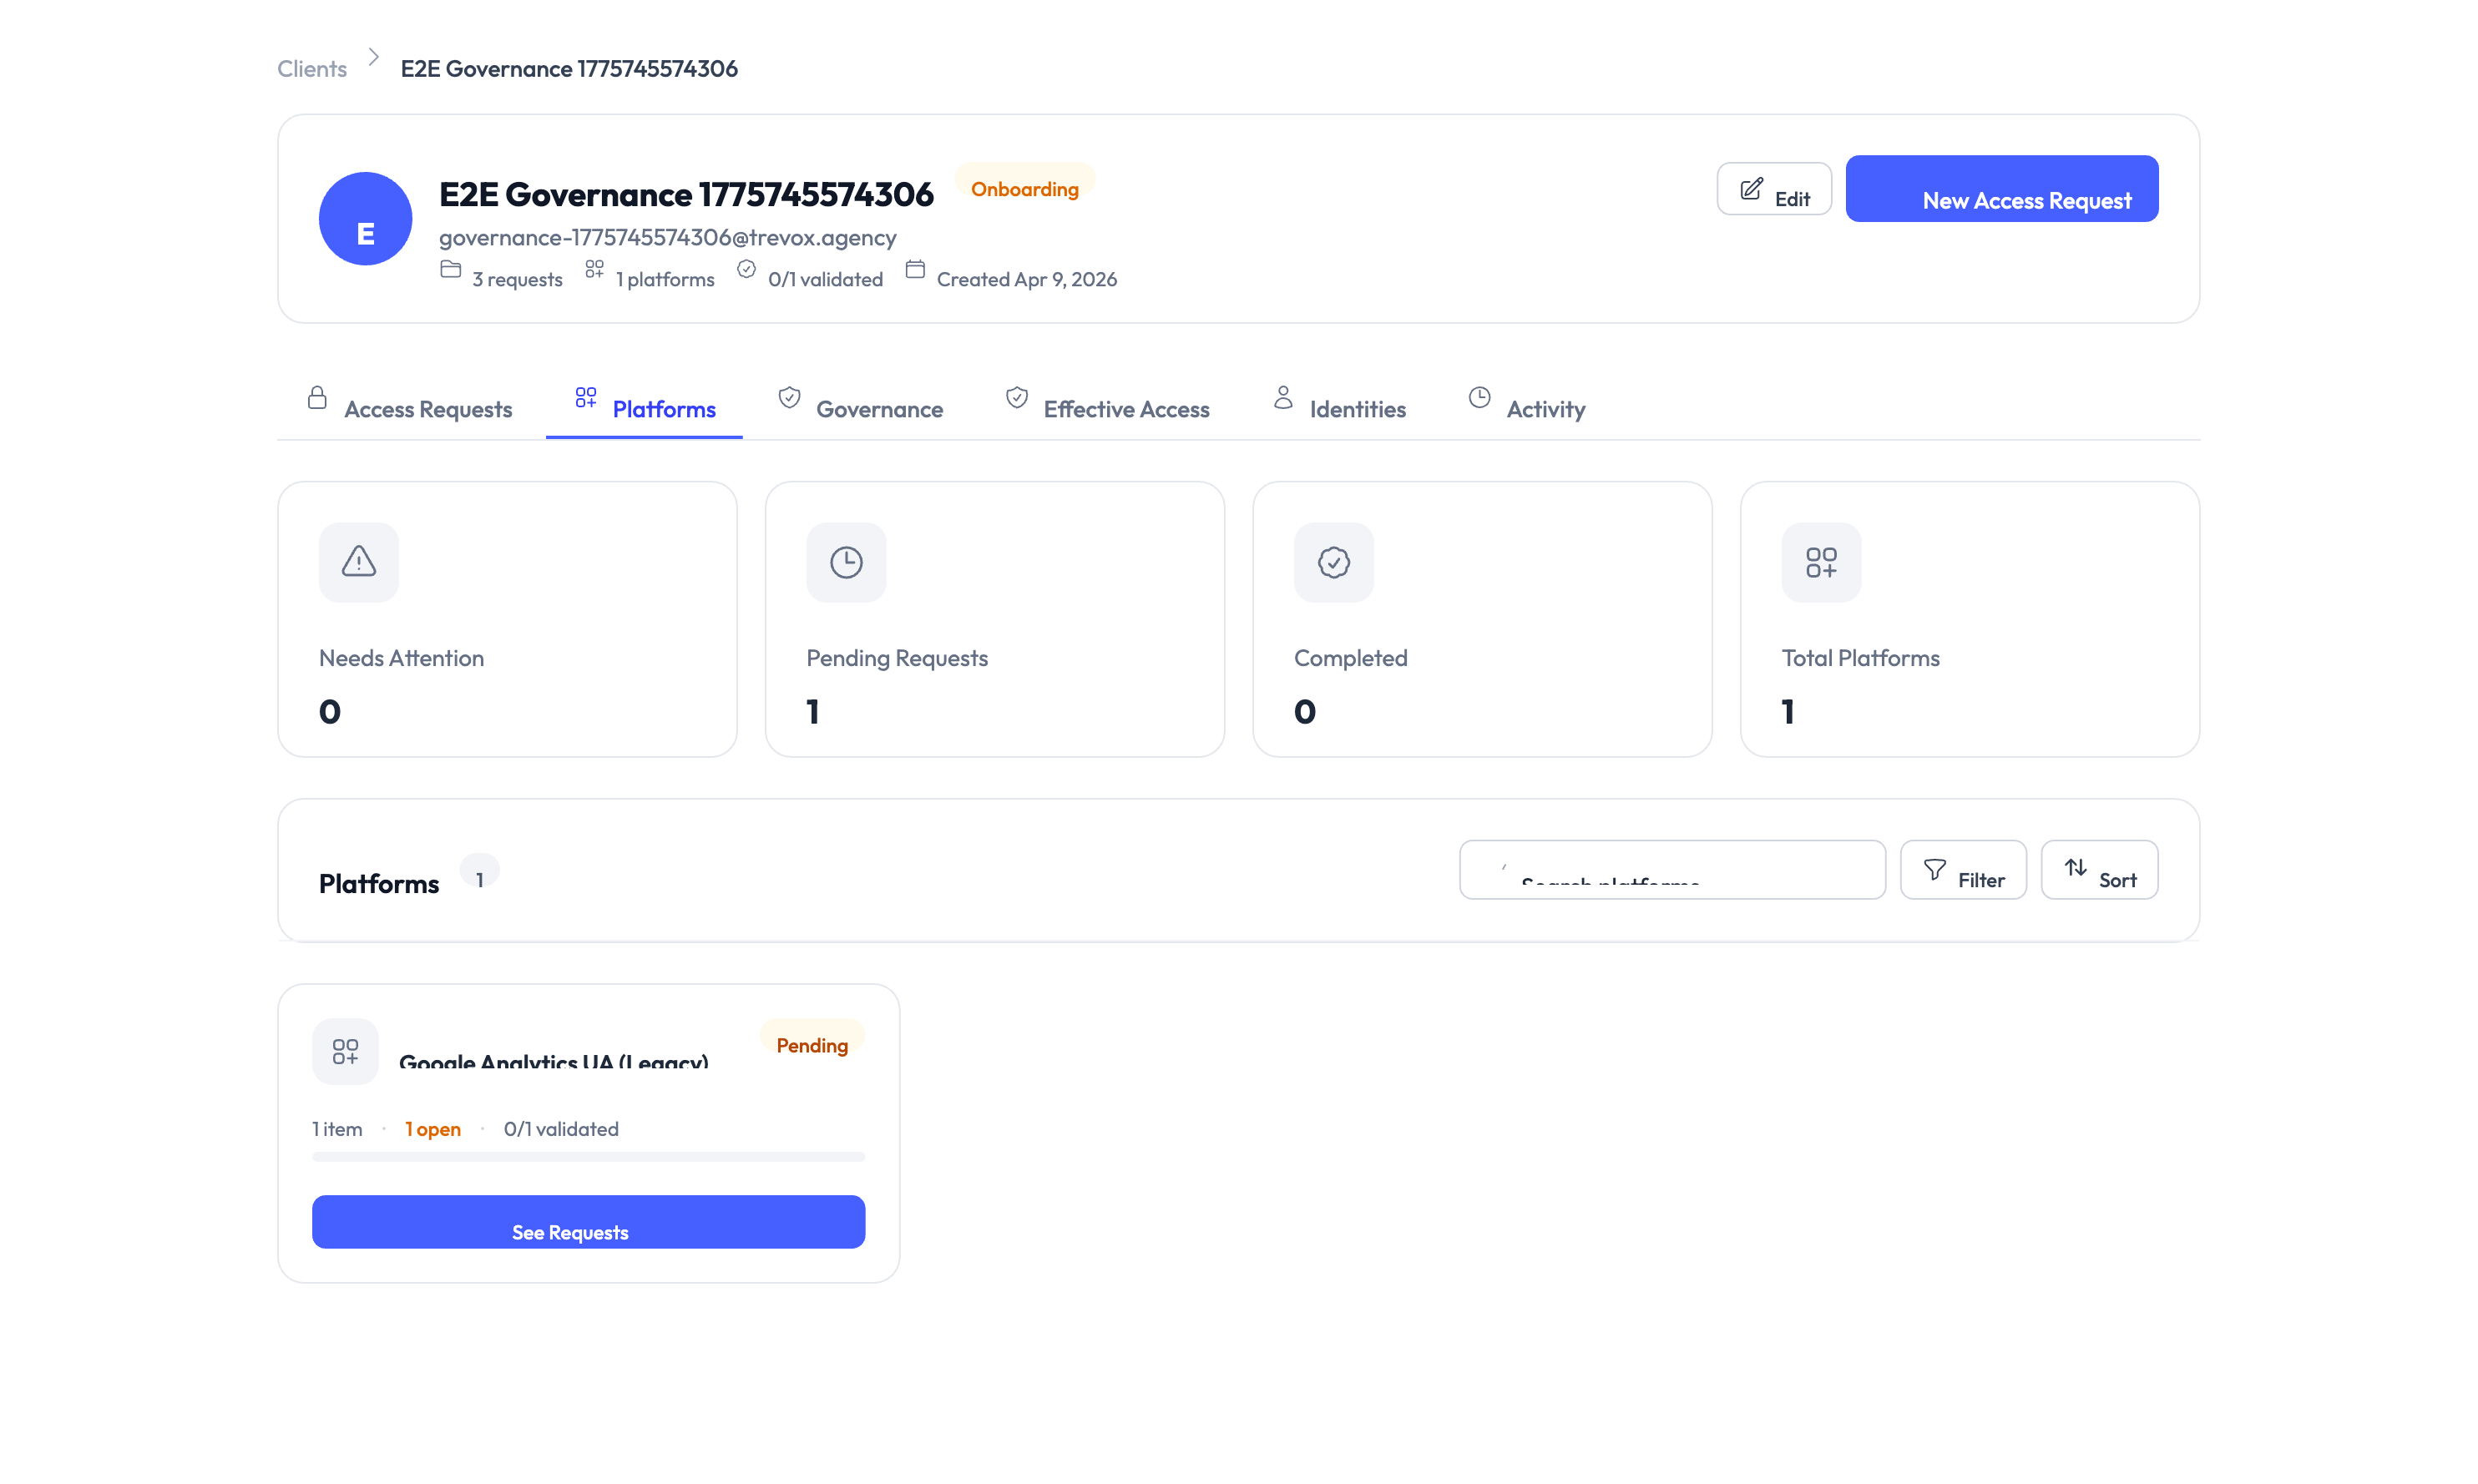Click the checkmark badge icon on Completed card
The width and height of the screenshot is (2478, 1484).
[1333, 562]
